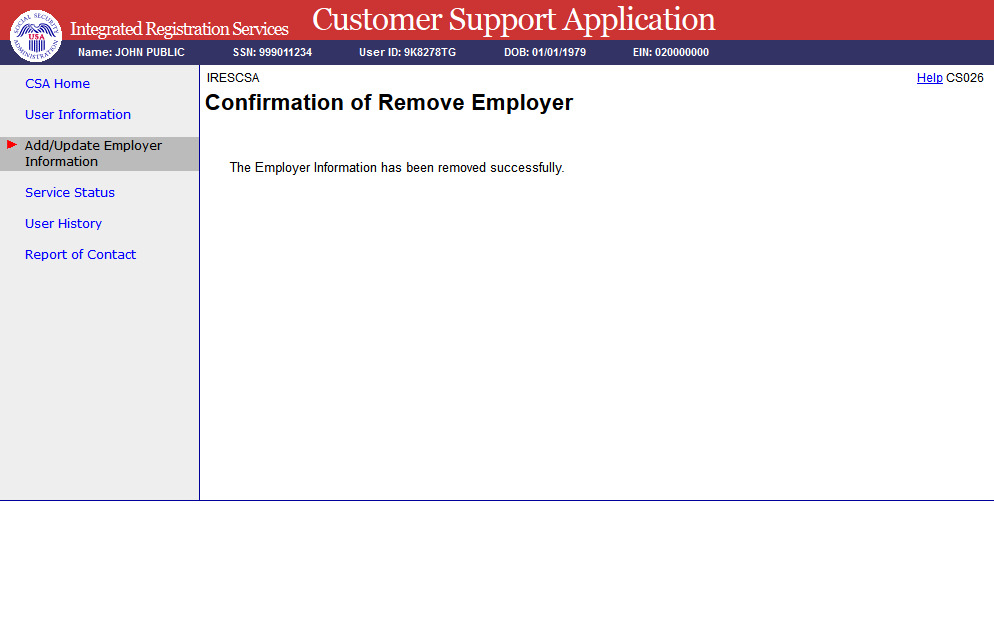Click the Customer Support Application banner title
This screenshot has height=640, width=994.
(x=513, y=20)
